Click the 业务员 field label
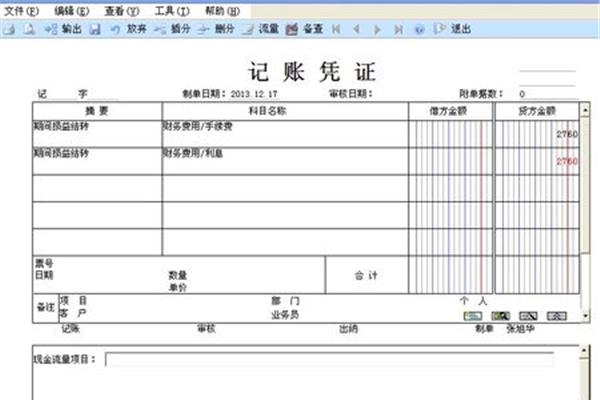The image size is (600, 400). pyautogui.click(x=285, y=315)
